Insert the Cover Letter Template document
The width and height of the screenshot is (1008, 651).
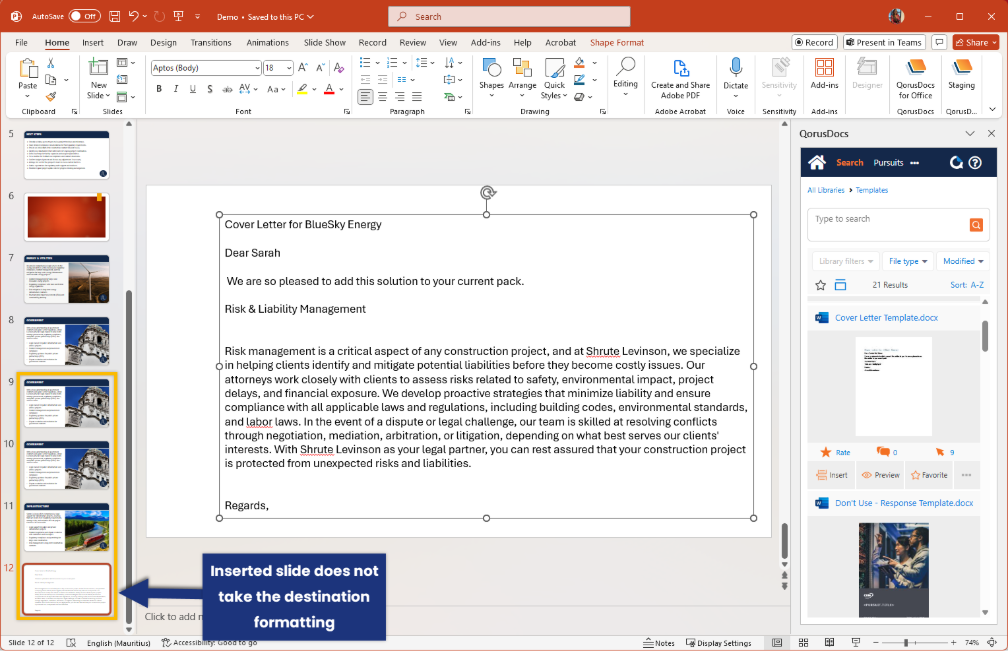pyautogui.click(x=831, y=474)
